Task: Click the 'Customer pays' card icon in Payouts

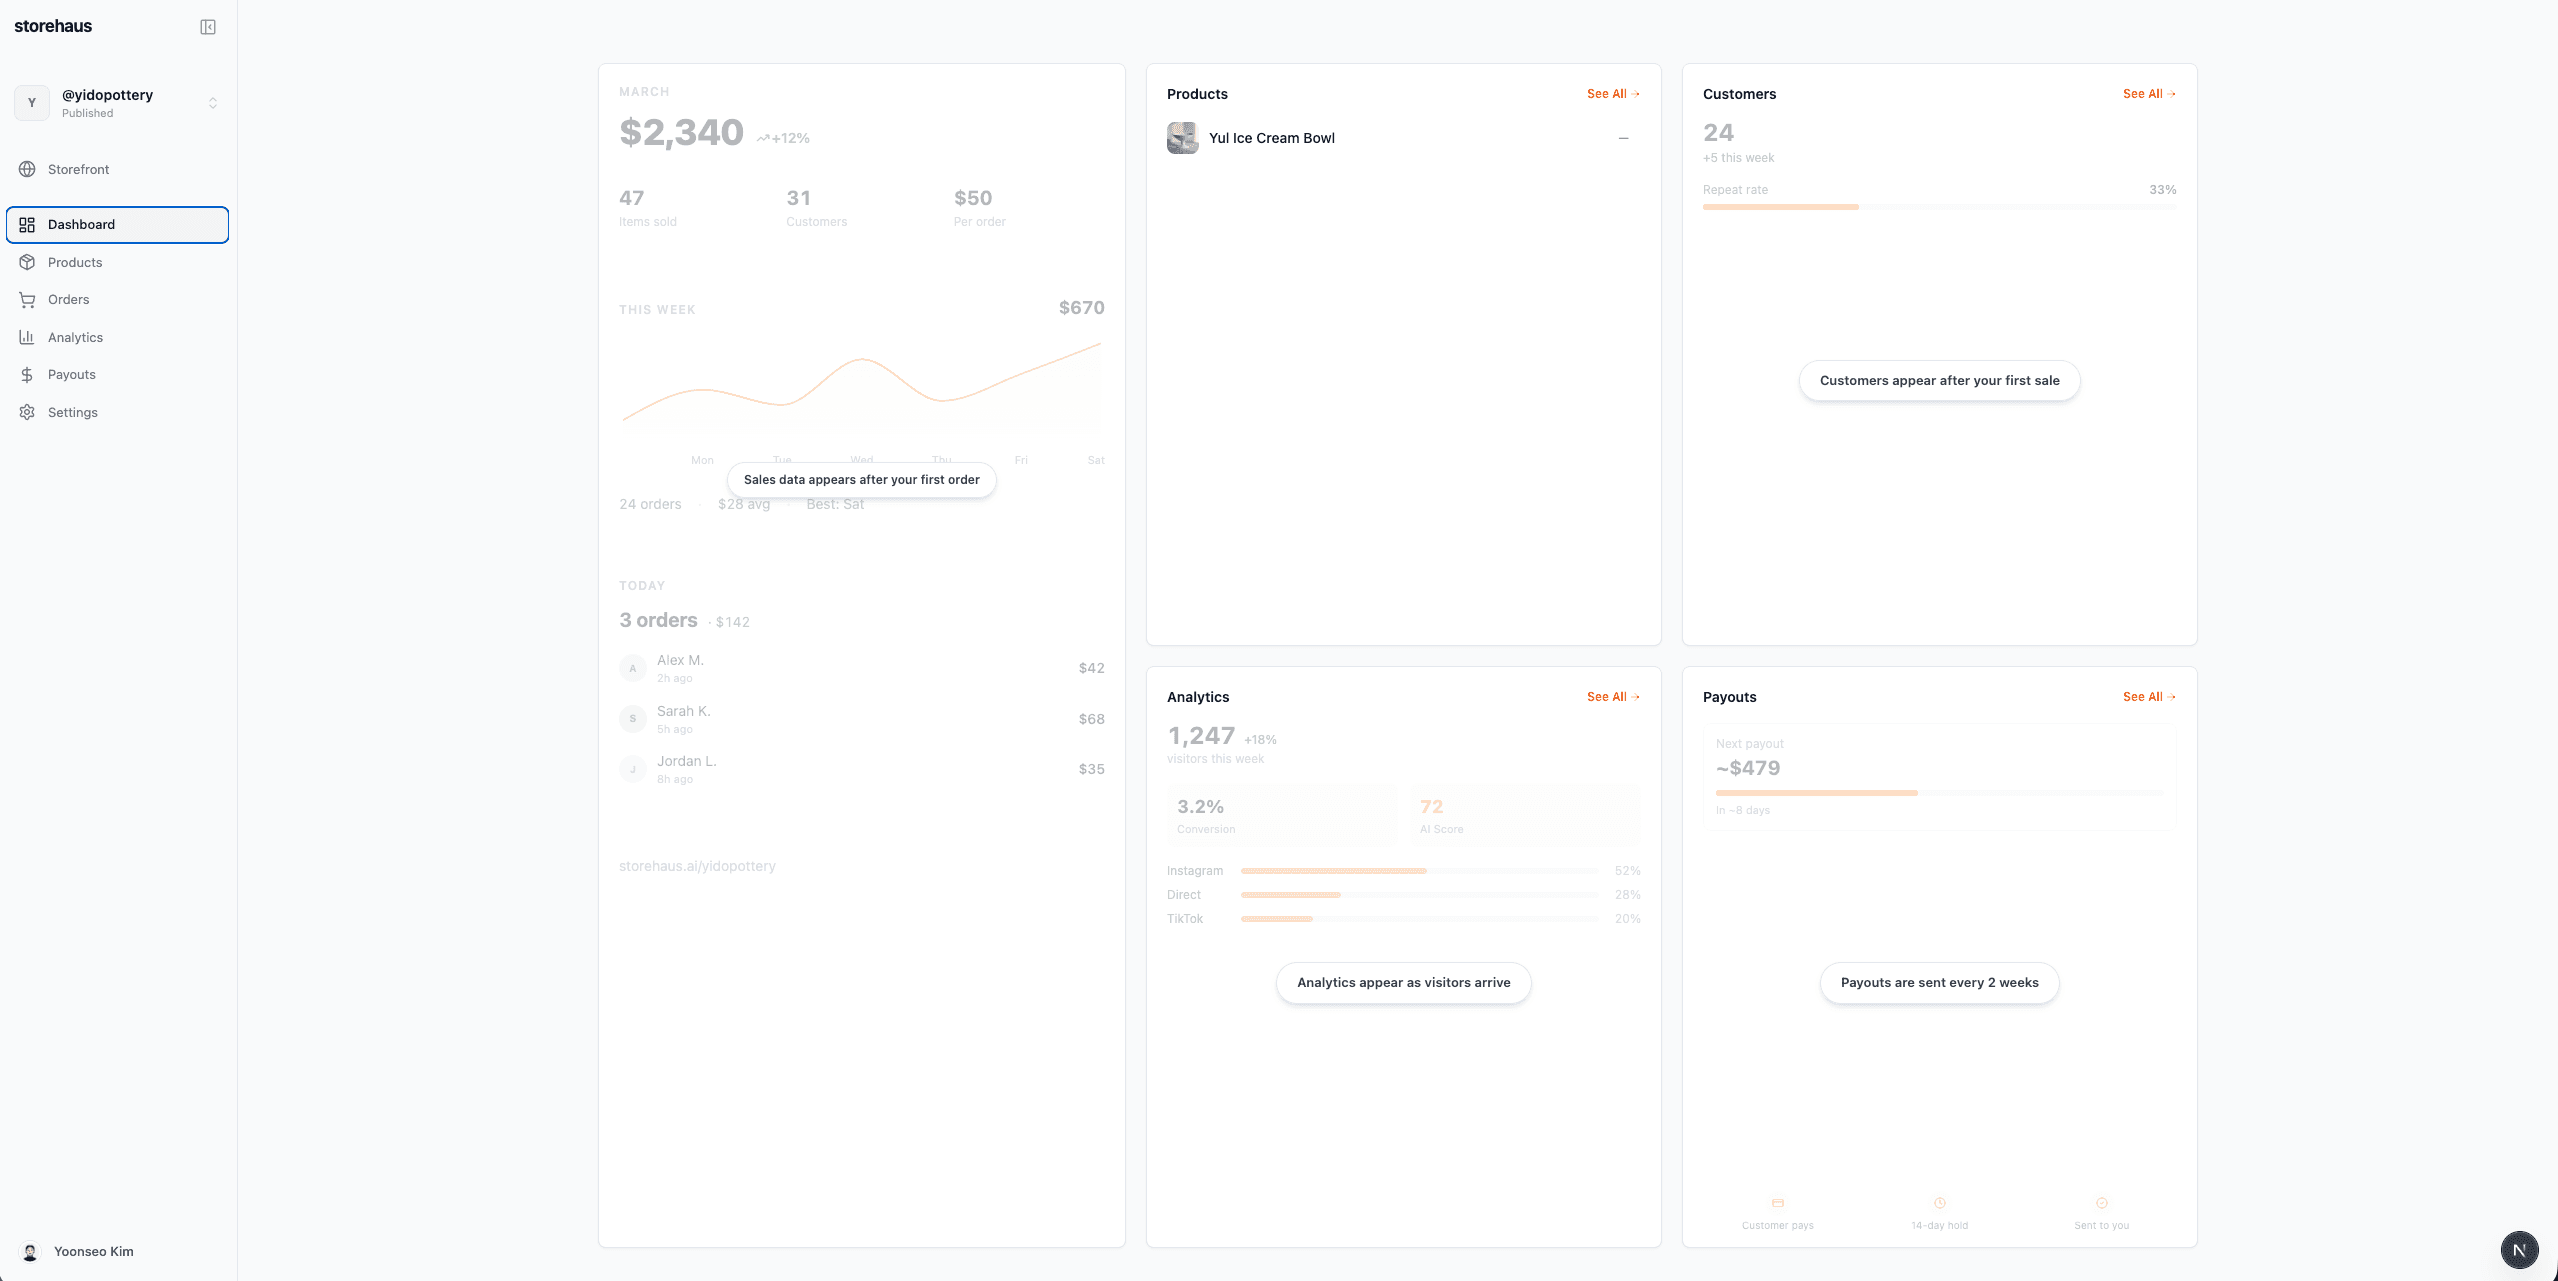Action: pos(1778,1203)
